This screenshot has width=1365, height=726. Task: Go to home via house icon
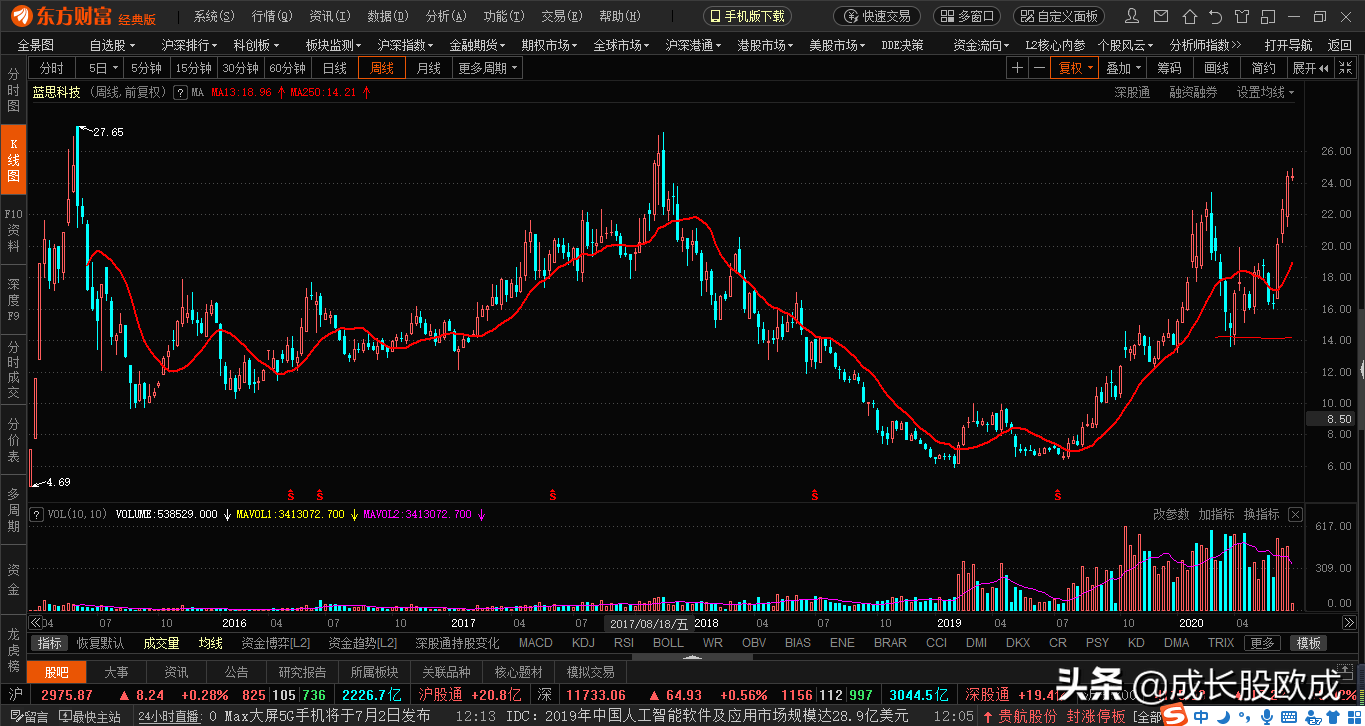click(1188, 17)
